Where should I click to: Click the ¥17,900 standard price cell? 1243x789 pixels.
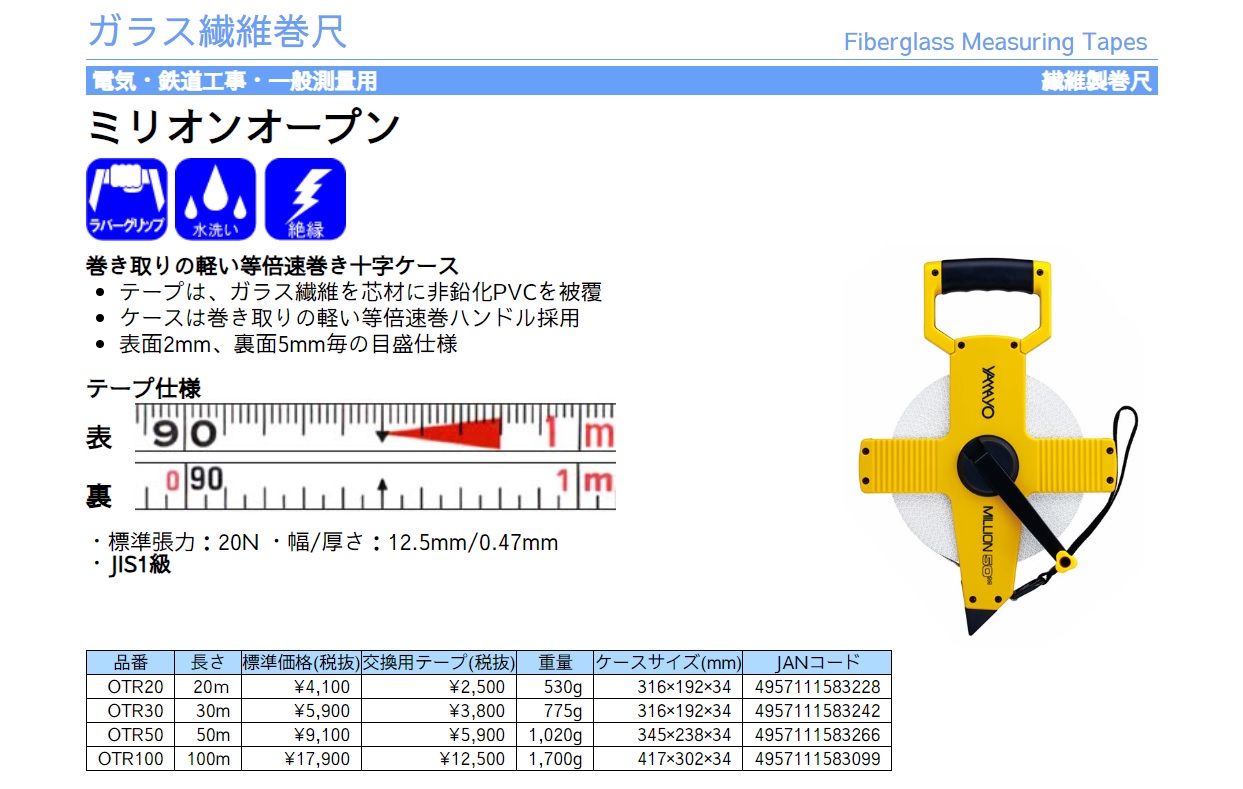301,759
